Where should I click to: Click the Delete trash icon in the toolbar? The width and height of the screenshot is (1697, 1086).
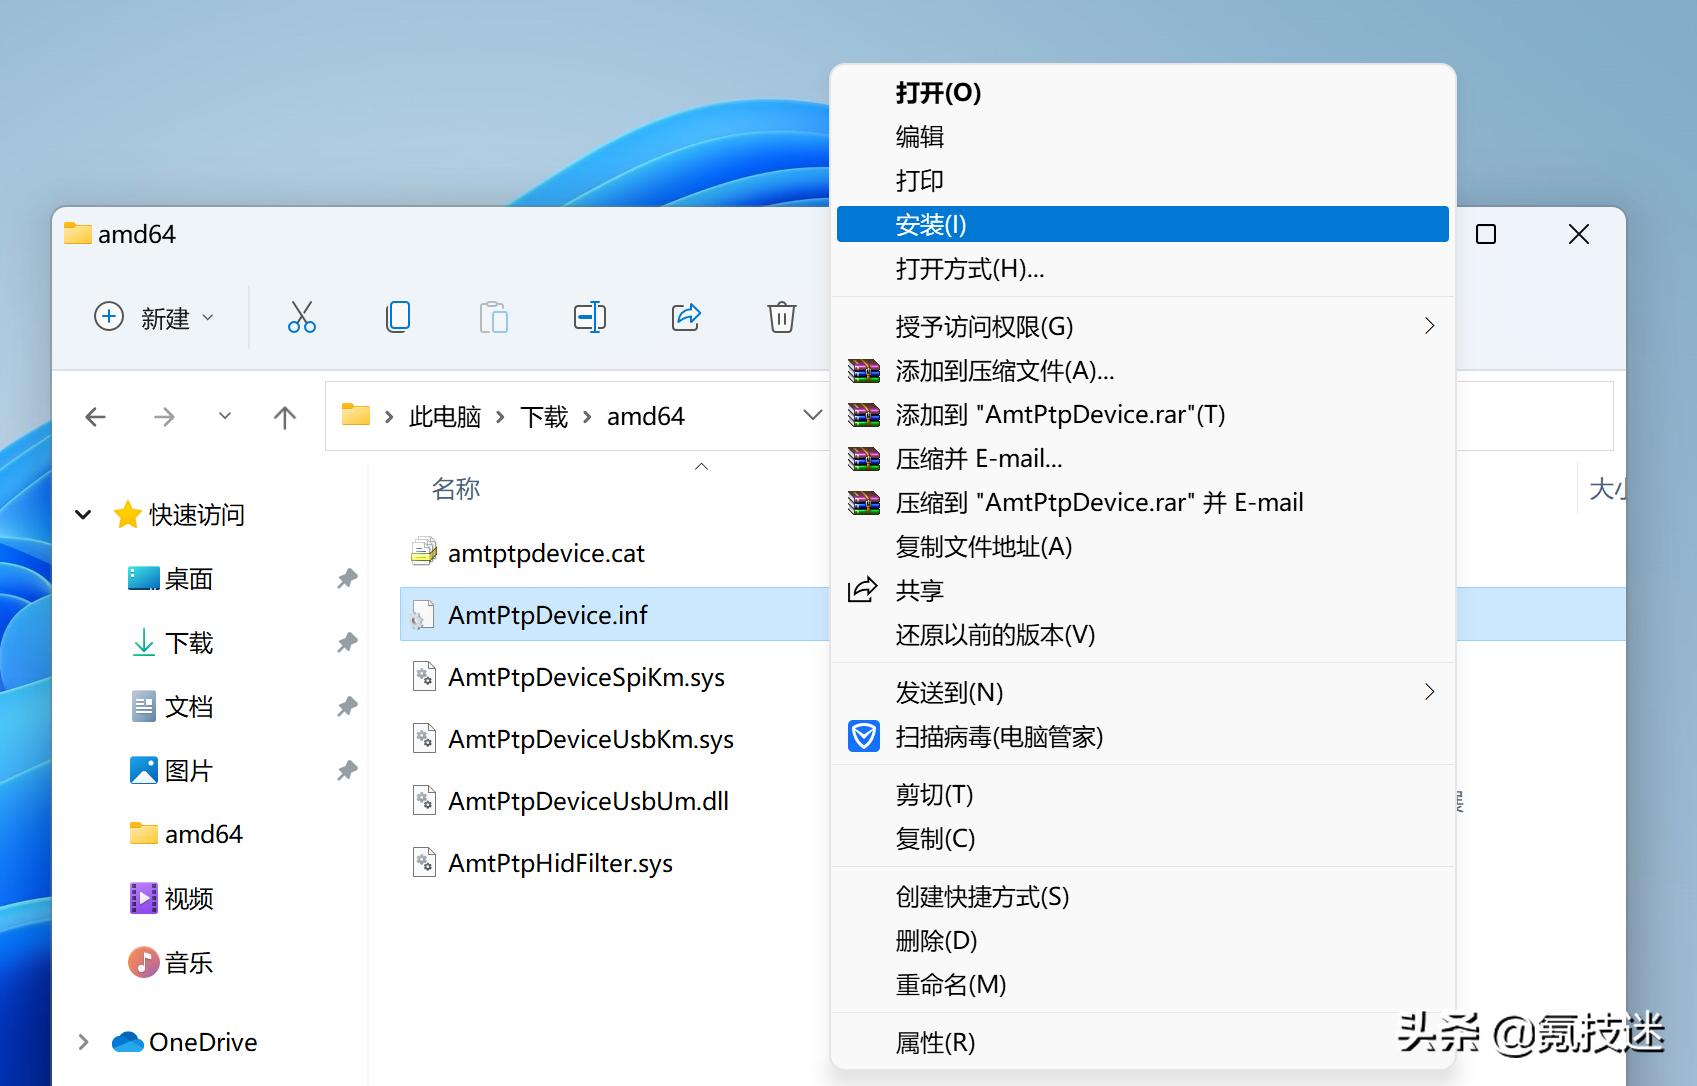pos(781,317)
